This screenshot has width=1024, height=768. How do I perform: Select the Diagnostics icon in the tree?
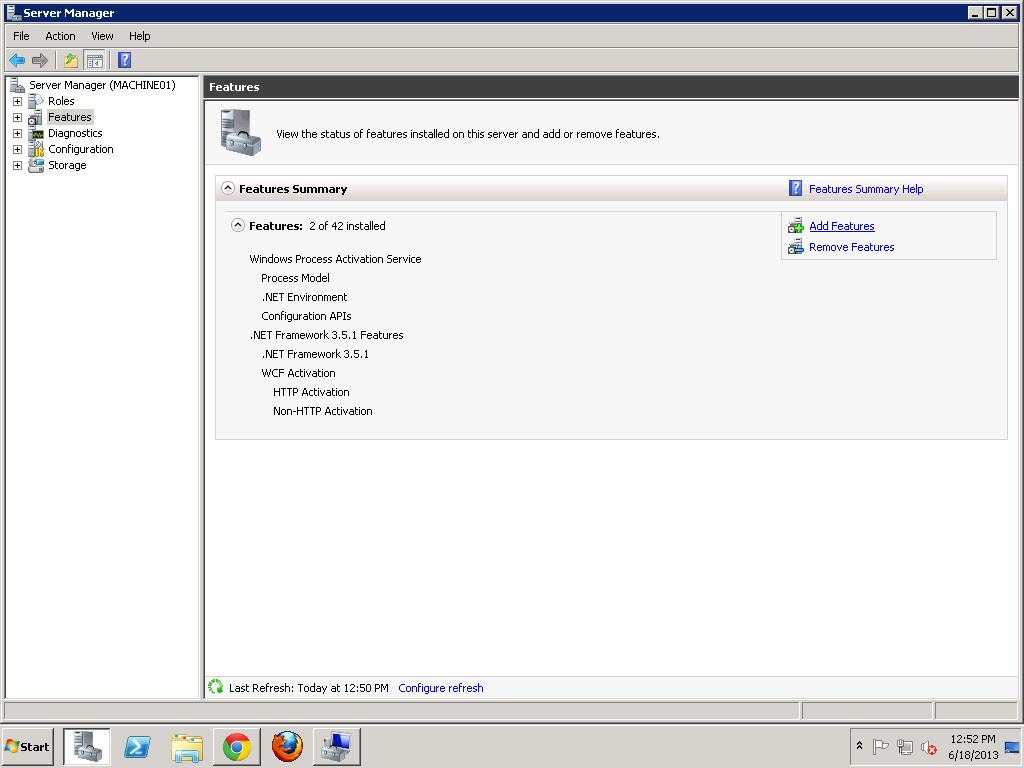click(34, 132)
